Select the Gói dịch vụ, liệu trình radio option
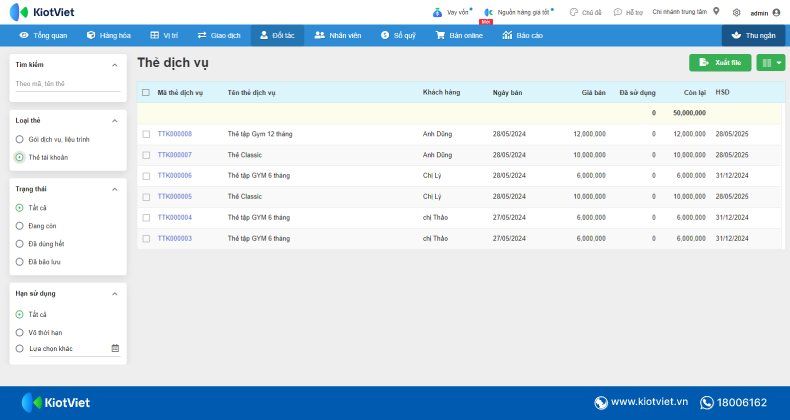Image resolution: width=790 pixels, height=420 pixels. coord(20,139)
